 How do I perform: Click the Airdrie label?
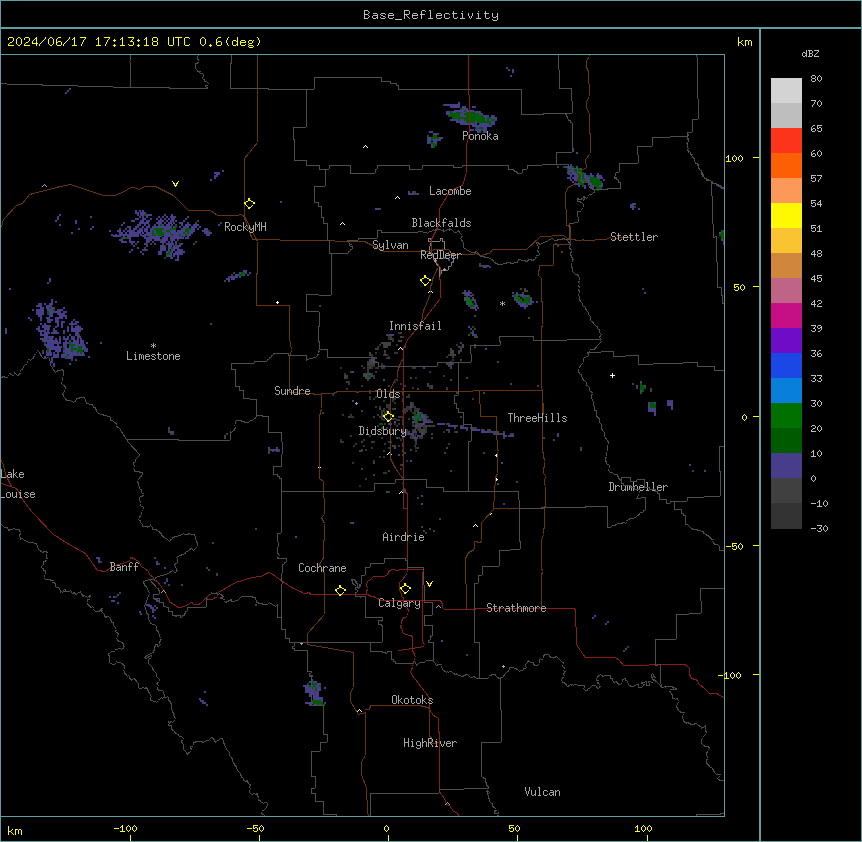404,537
